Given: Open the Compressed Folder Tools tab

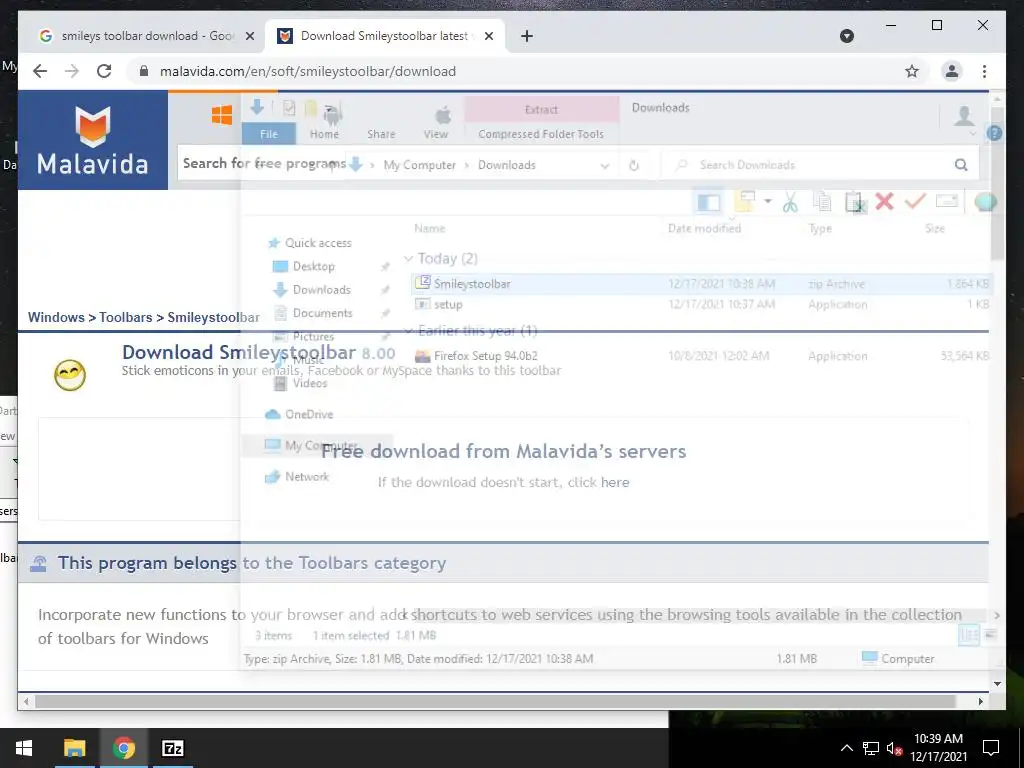Looking at the screenshot, I should tap(541, 134).
